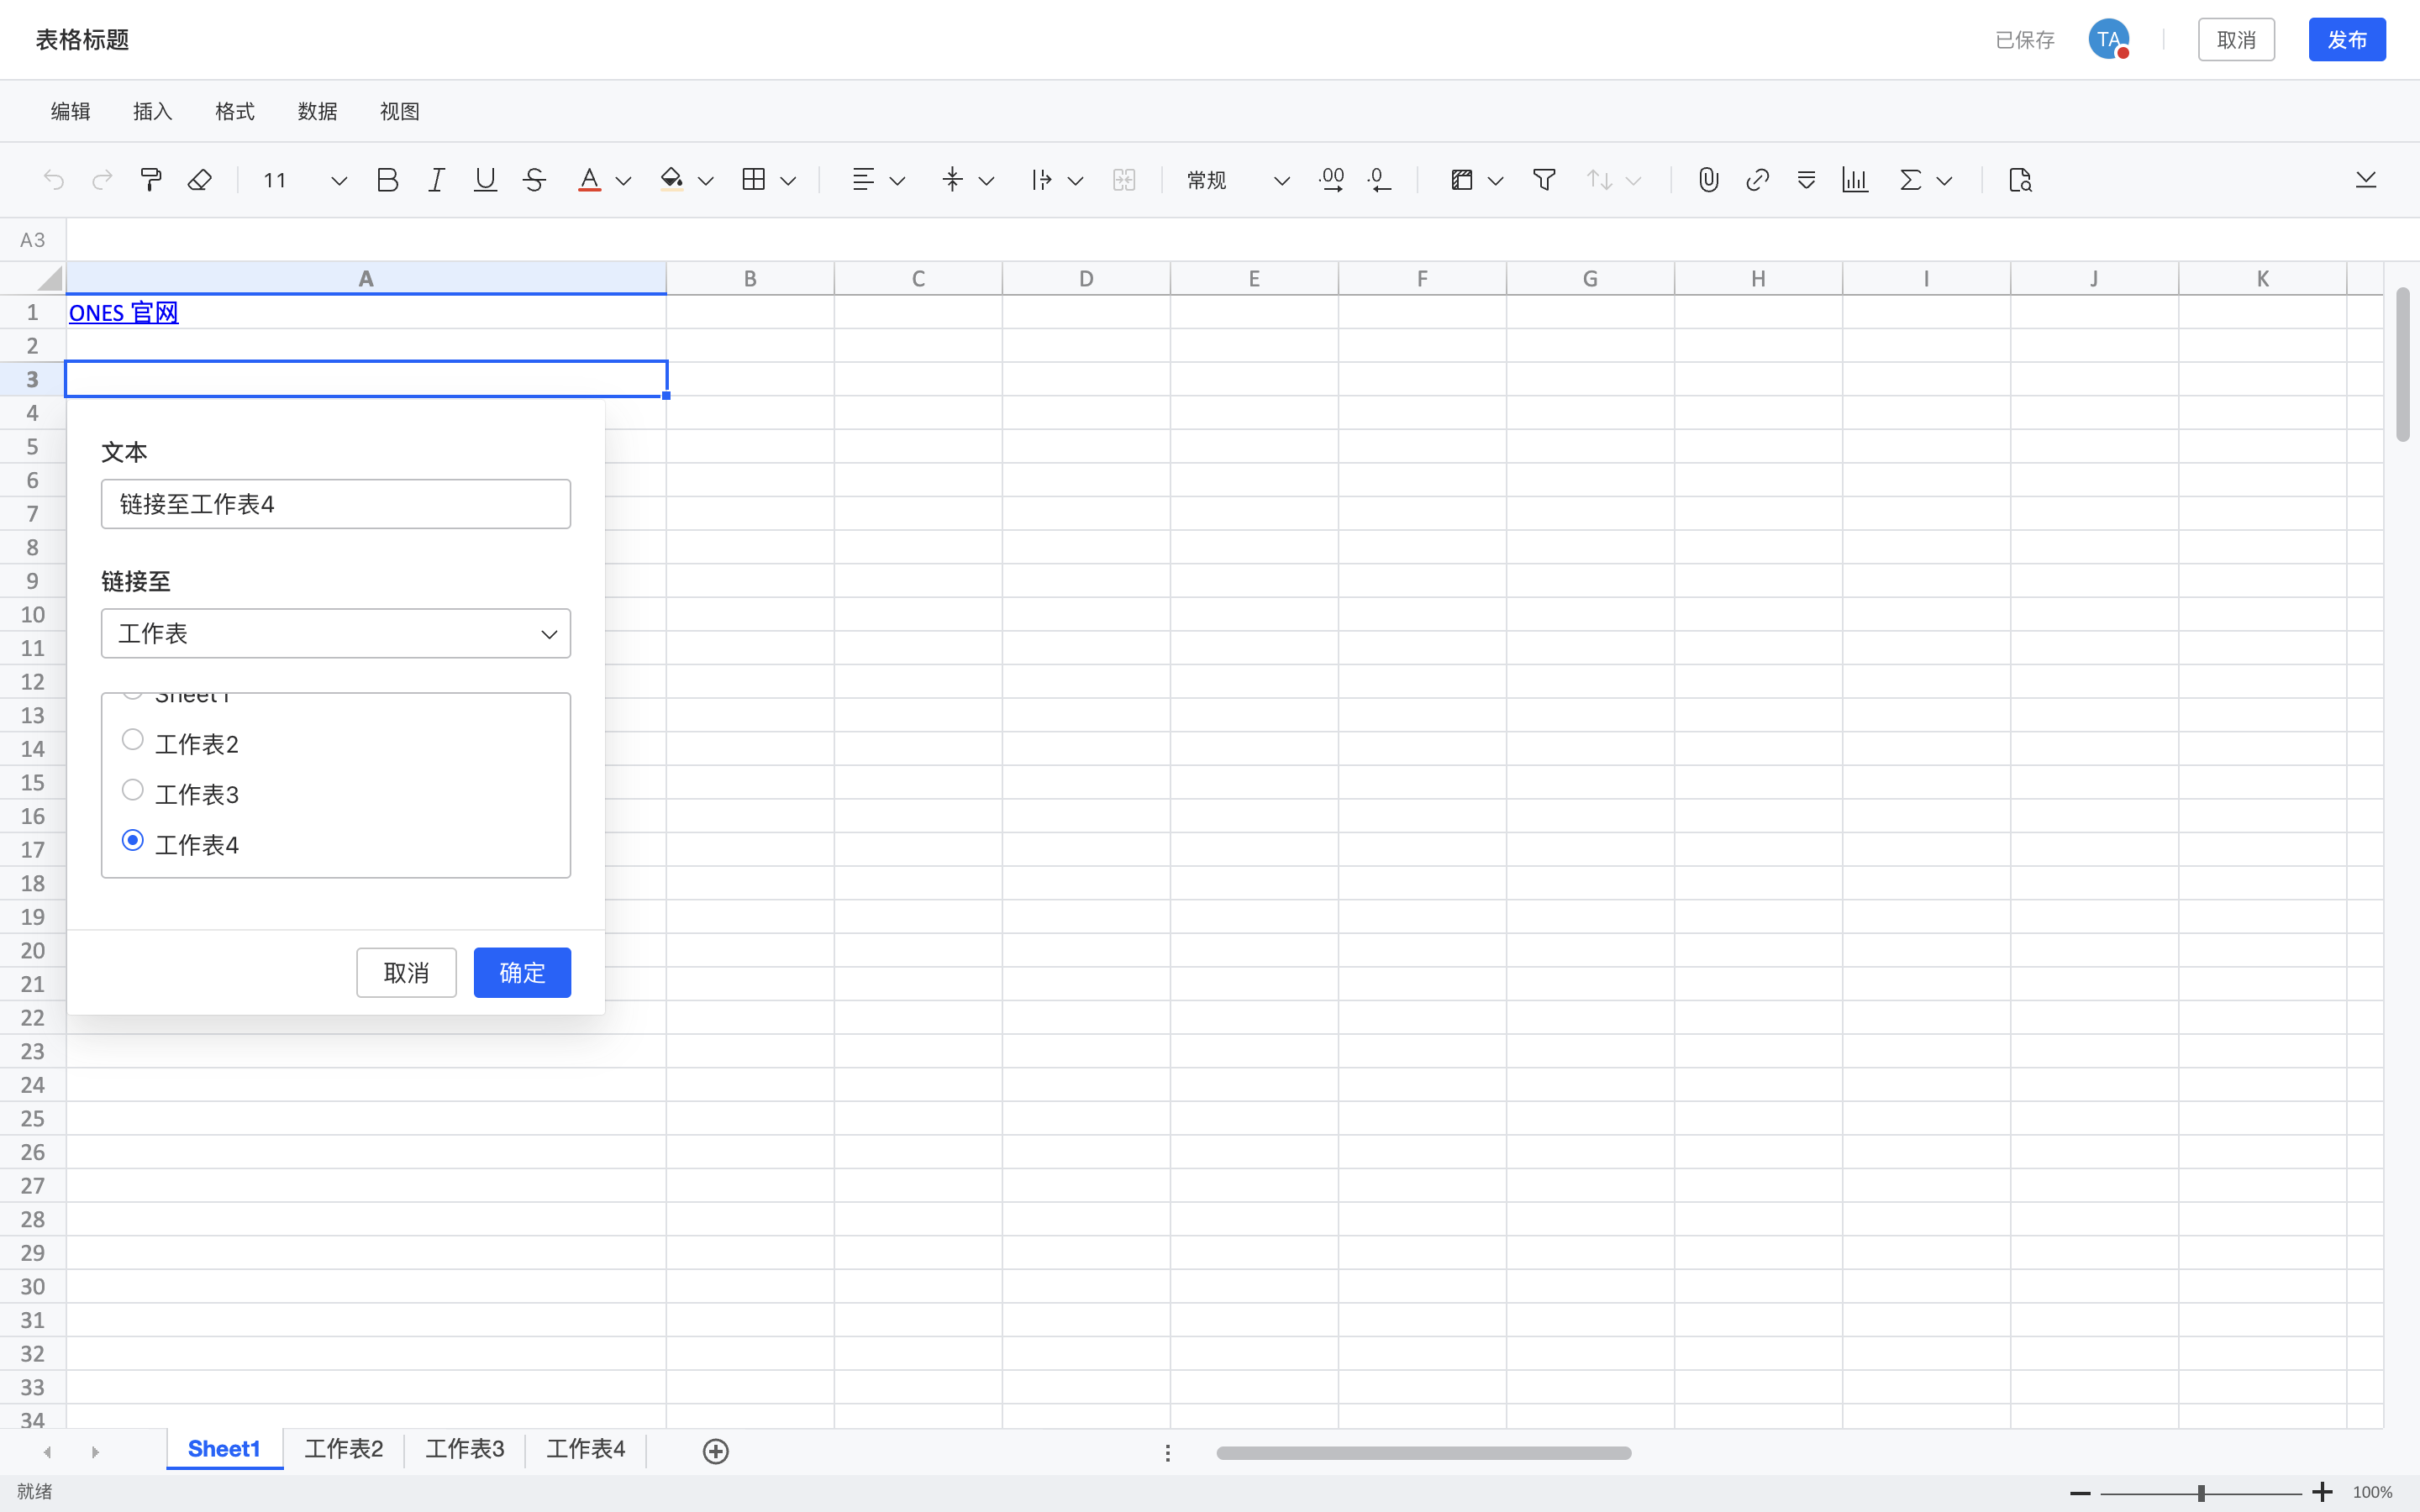This screenshot has height=1512, width=2420.
Task: Open the 链接至 工作表 dropdown
Action: click(x=336, y=634)
